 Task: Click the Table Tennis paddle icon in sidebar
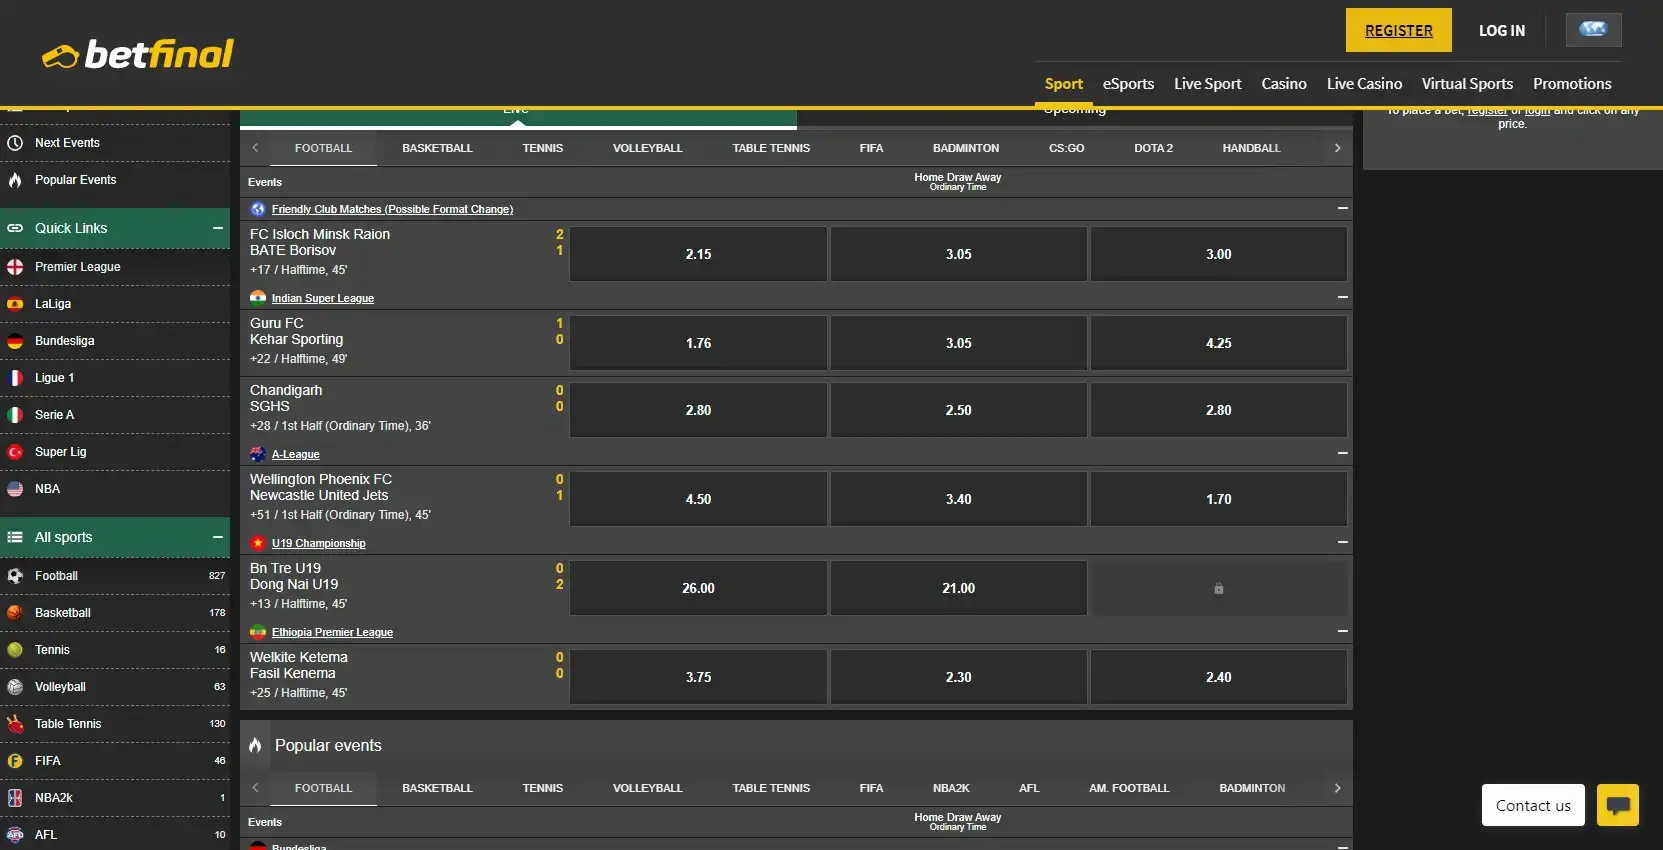[15, 724]
